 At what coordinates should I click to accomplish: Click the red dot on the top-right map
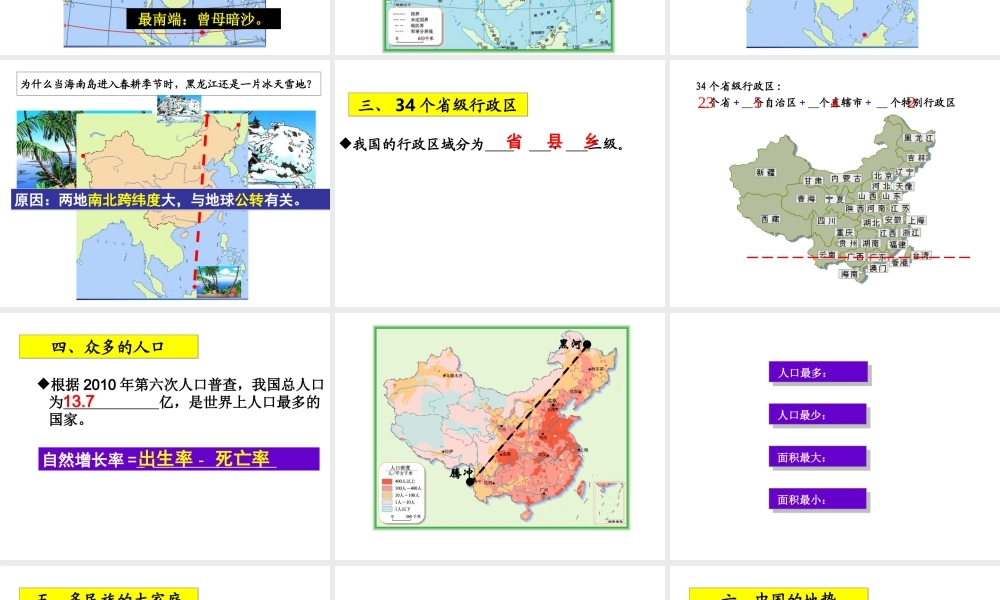tap(865, 35)
